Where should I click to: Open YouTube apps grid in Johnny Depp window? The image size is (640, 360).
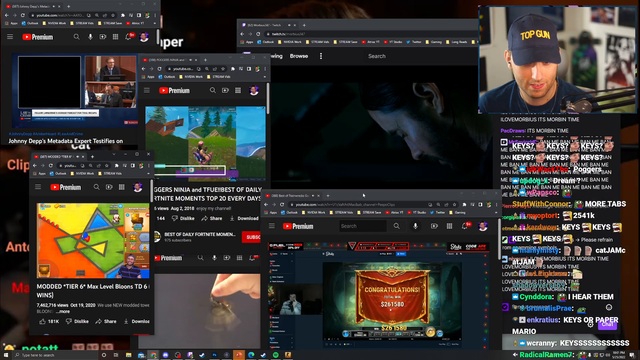point(116,37)
